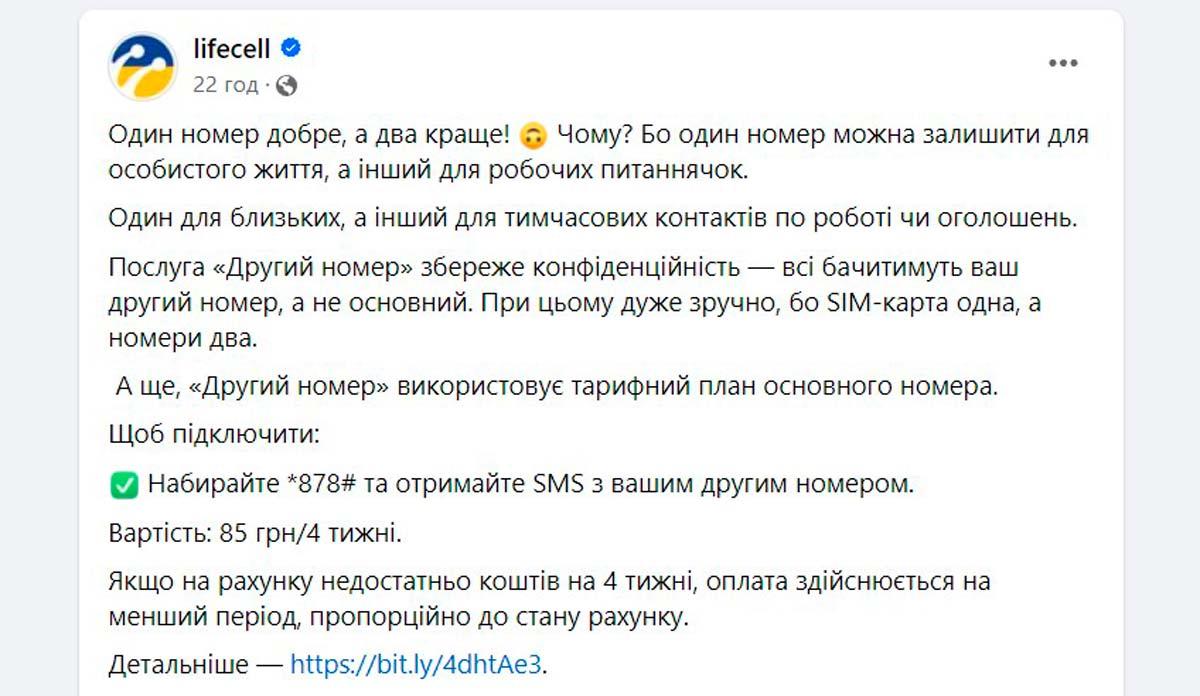
Task: Click the paragraph starting "Послуга «Другий номер»"
Action: (x=574, y=303)
